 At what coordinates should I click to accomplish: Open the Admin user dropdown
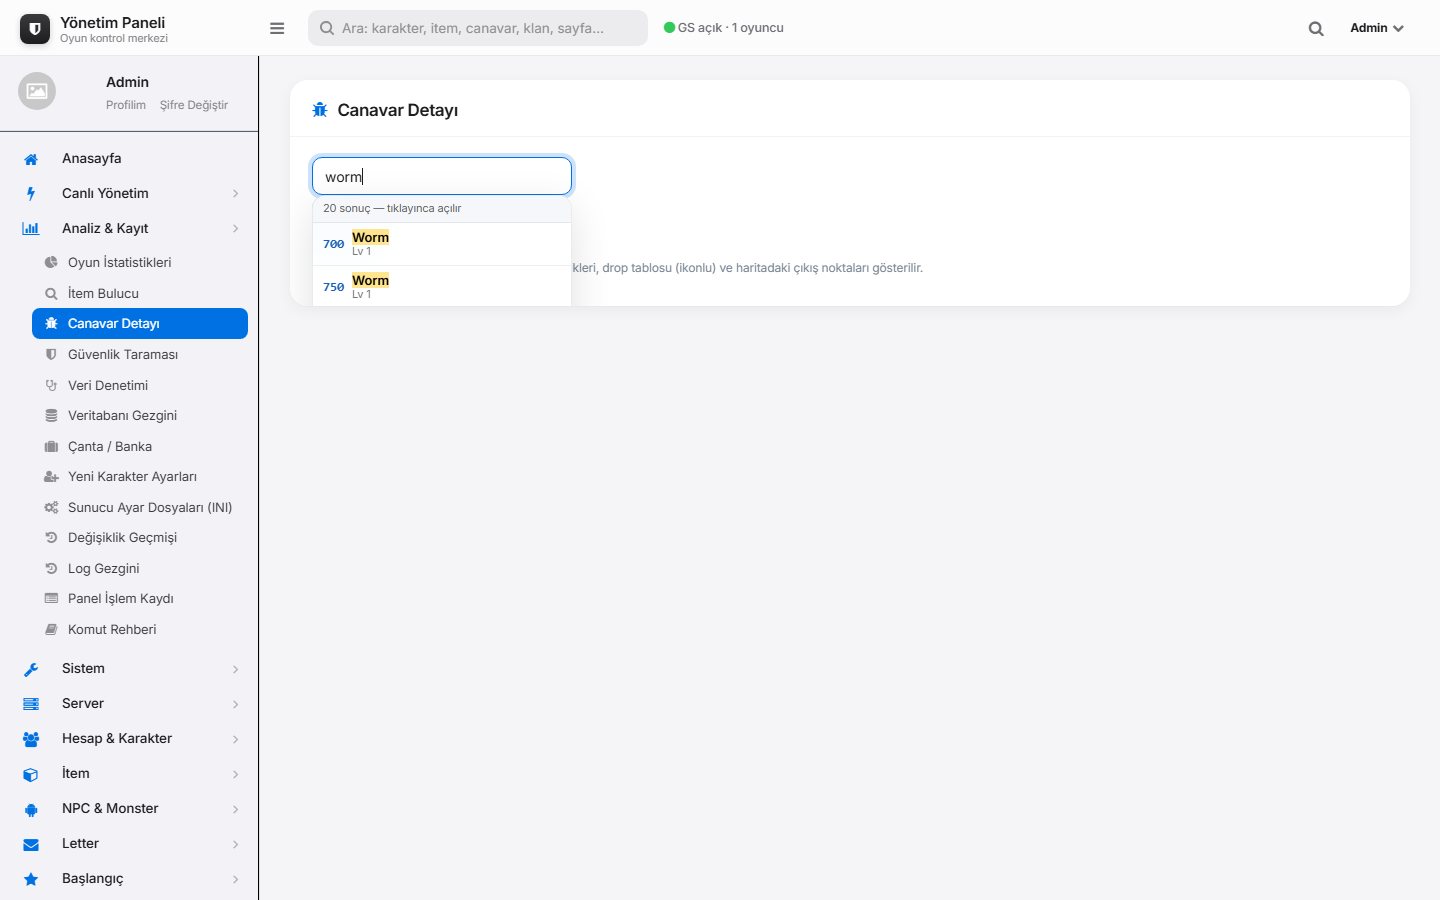pyautogui.click(x=1377, y=28)
